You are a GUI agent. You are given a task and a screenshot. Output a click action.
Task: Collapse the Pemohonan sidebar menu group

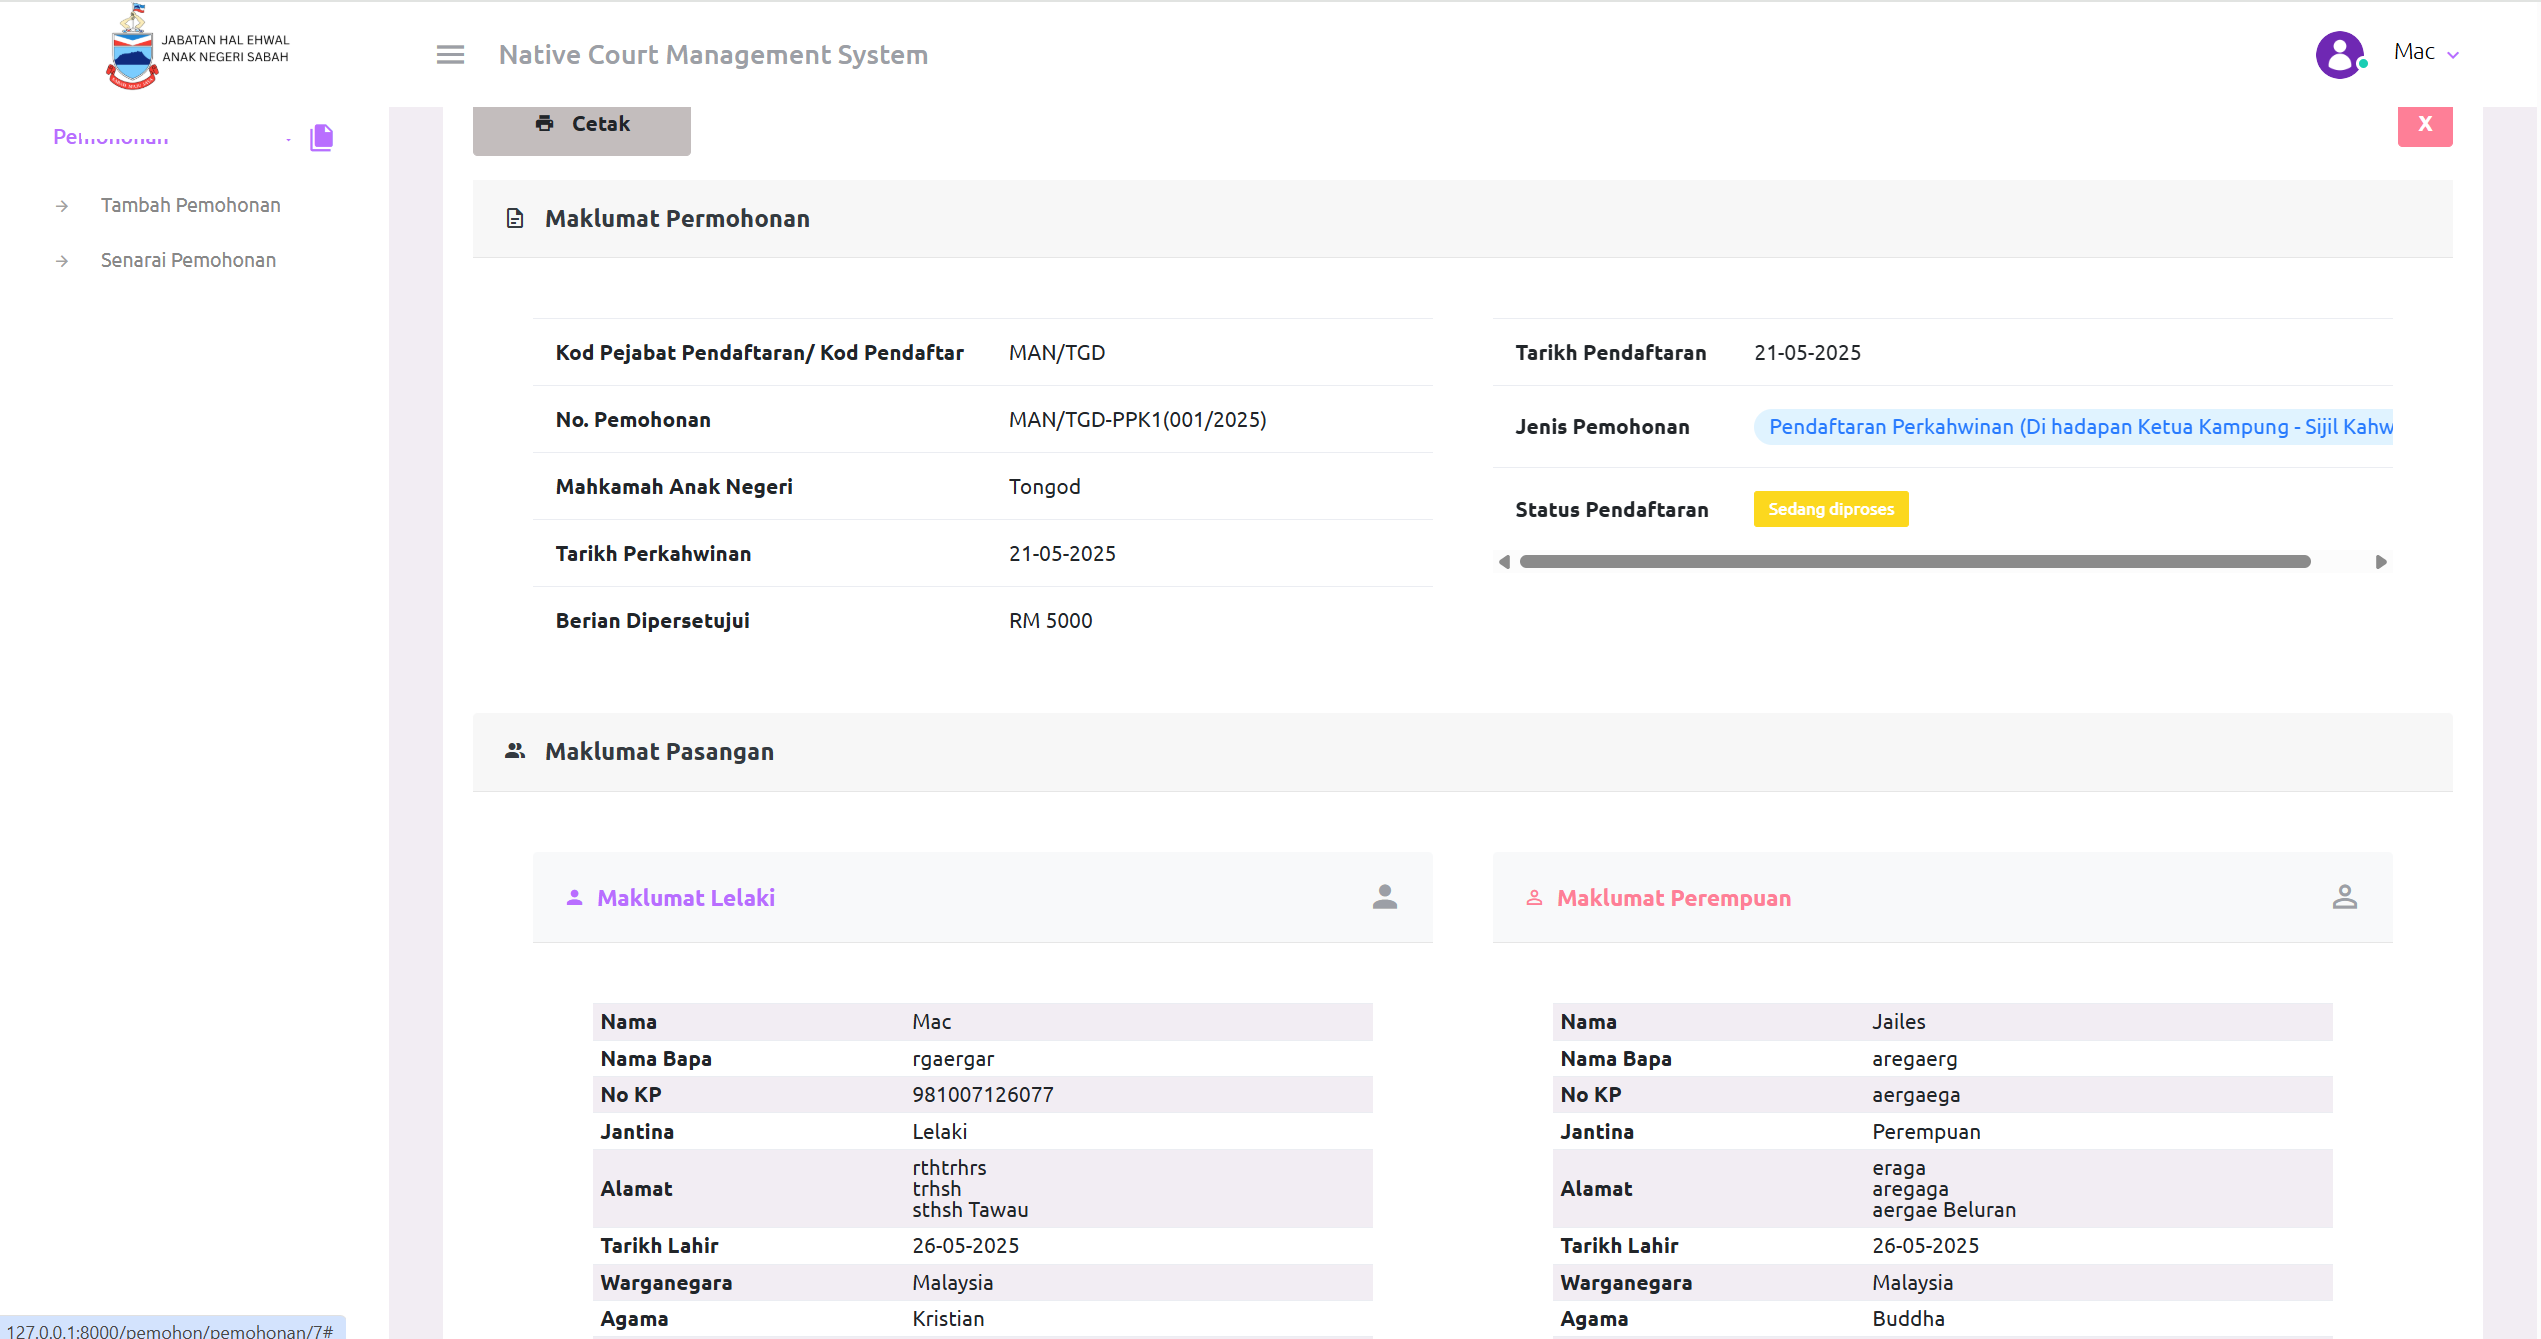(x=112, y=137)
